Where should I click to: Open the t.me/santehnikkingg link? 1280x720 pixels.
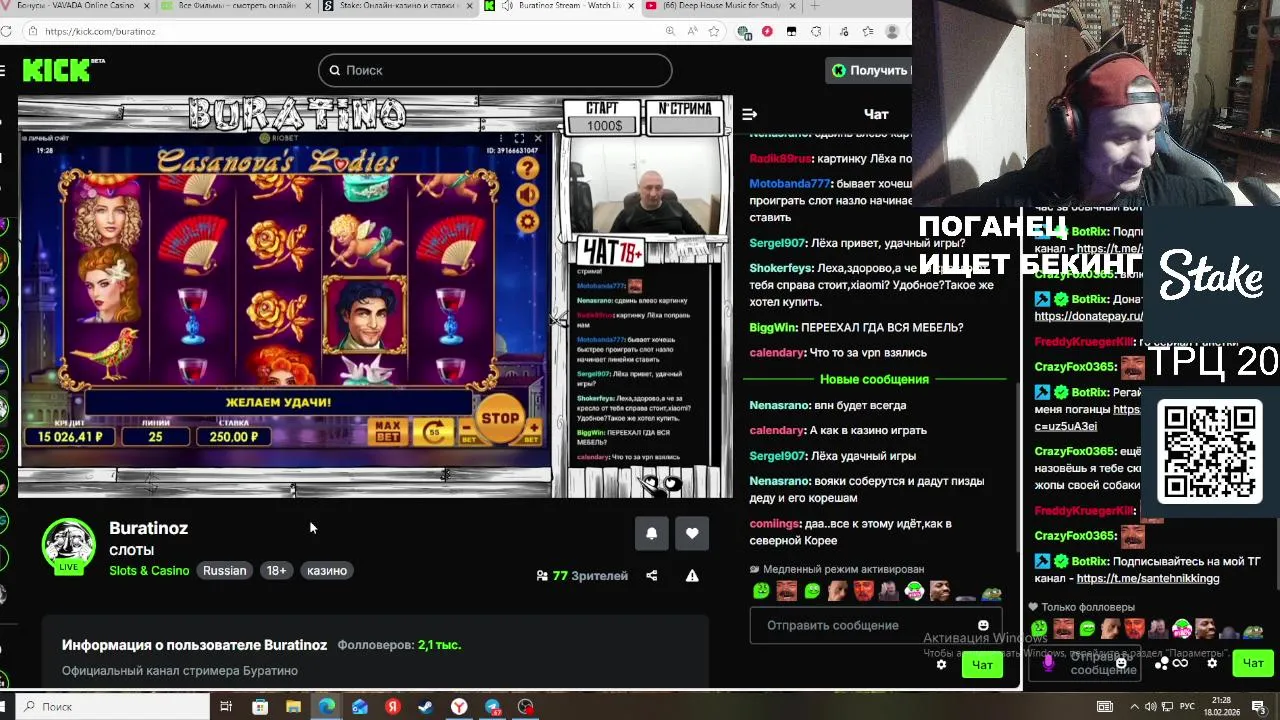(x=1148, y=578)
